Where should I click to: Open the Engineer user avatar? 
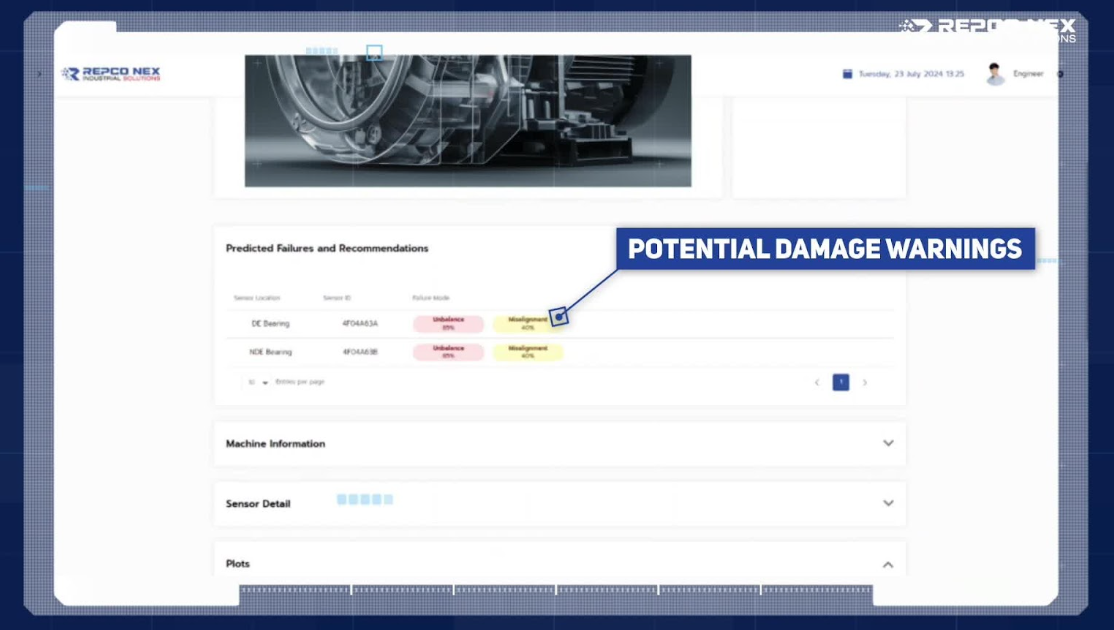[x=994, y=74]
